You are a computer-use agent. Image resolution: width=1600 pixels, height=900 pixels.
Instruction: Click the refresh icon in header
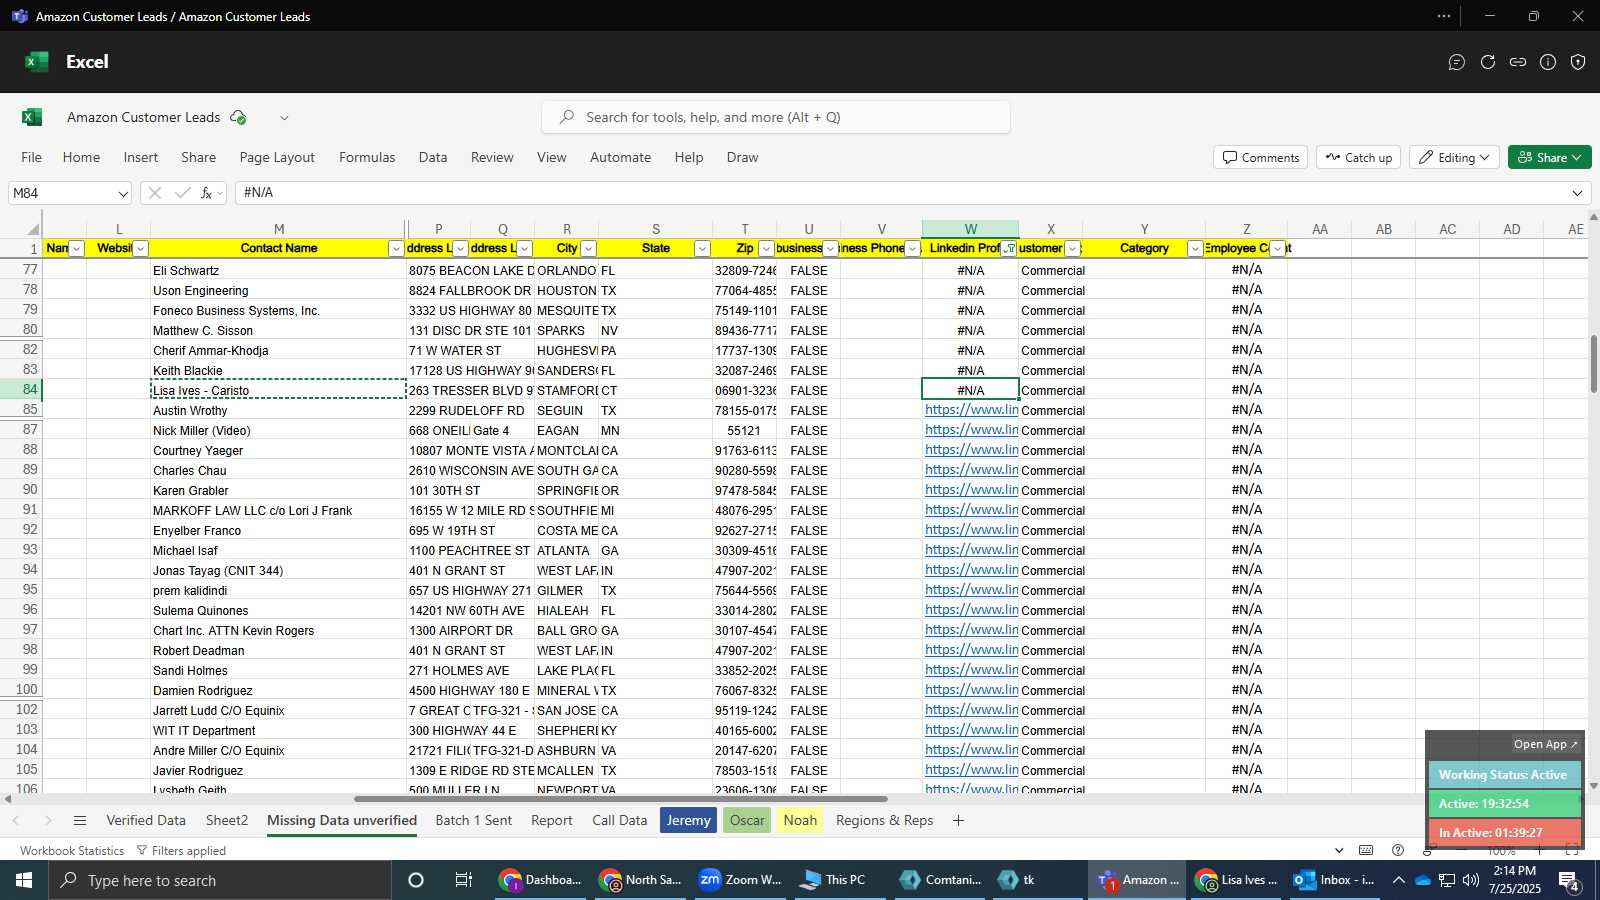pos(1488,62)
